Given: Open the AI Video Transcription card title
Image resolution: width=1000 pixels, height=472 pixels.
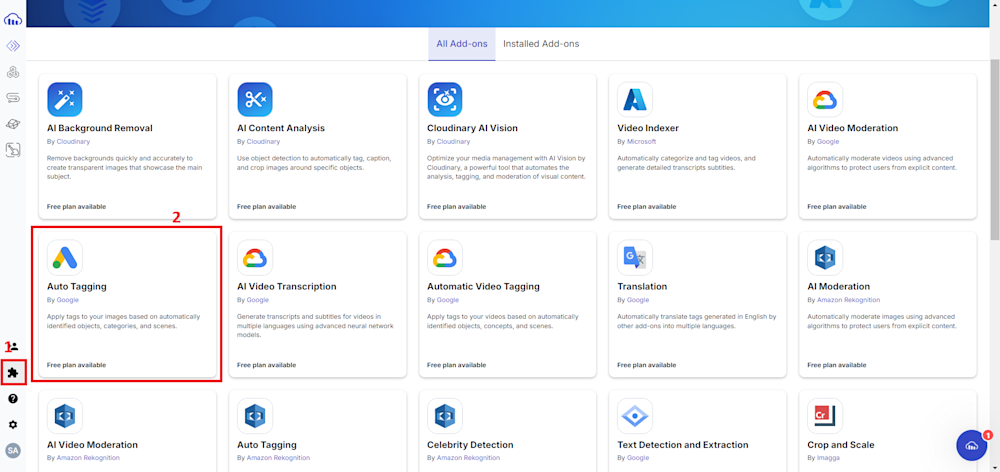Looking at the screenshot, I should click(287, 286).
